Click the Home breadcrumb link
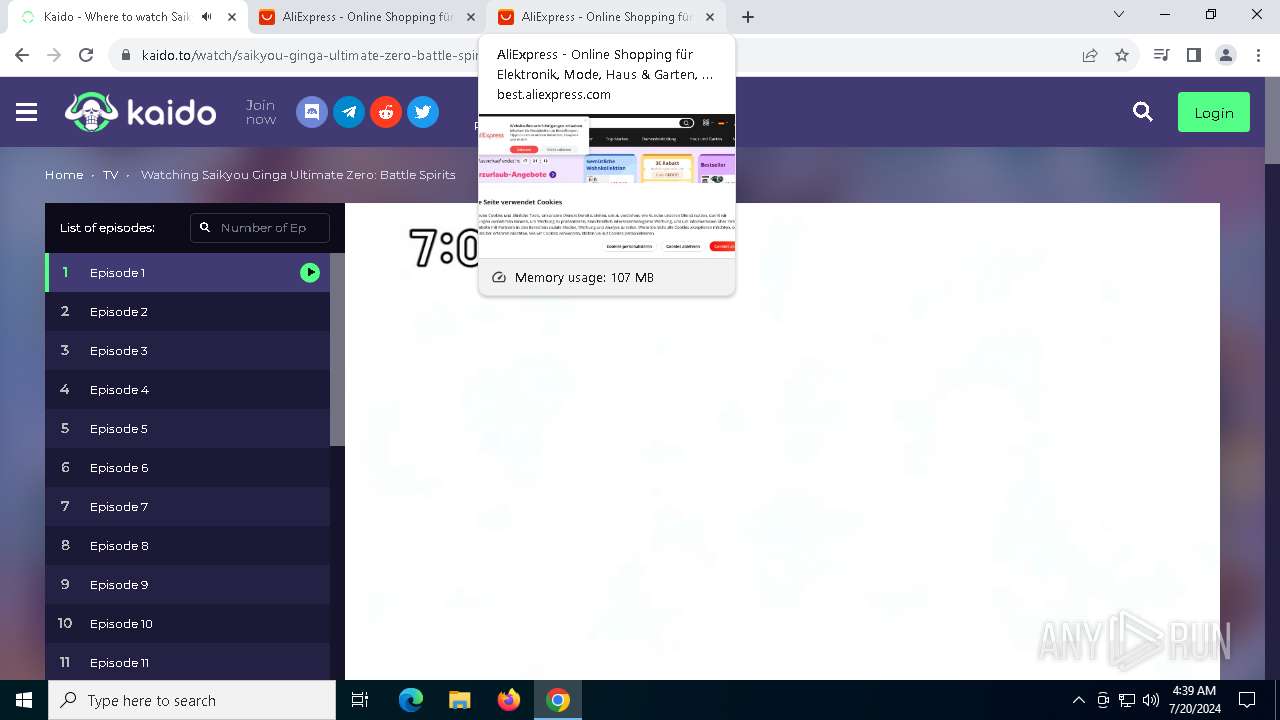1280x720 pixels. (64, 174)
